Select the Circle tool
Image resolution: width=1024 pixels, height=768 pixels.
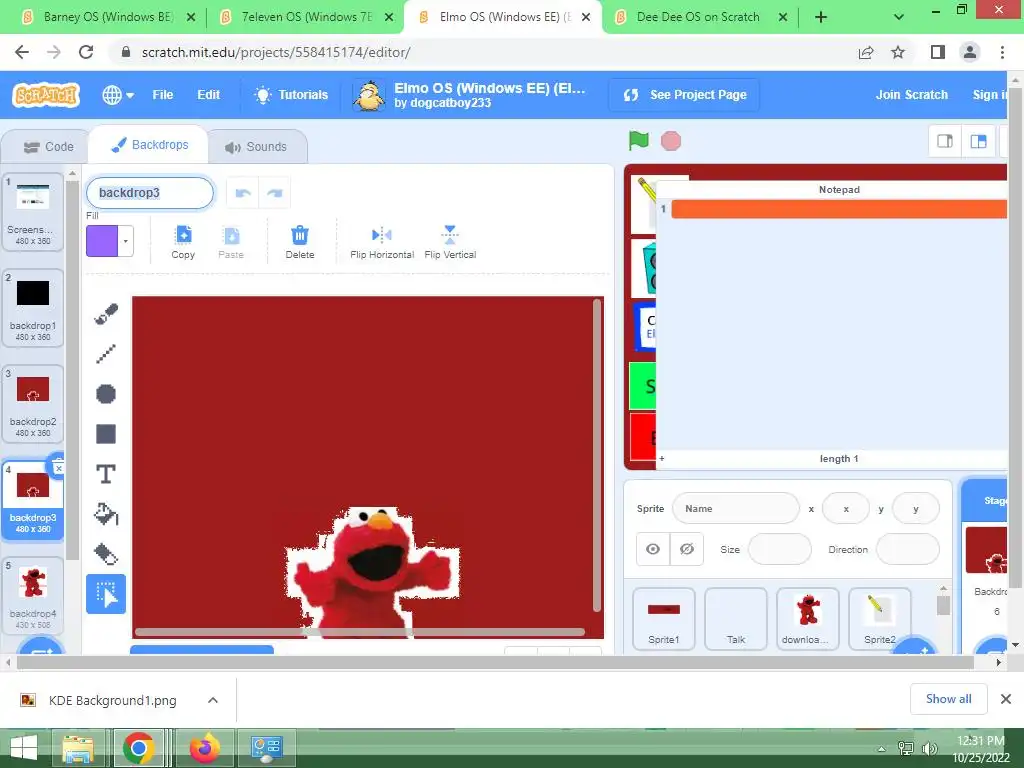106,394
